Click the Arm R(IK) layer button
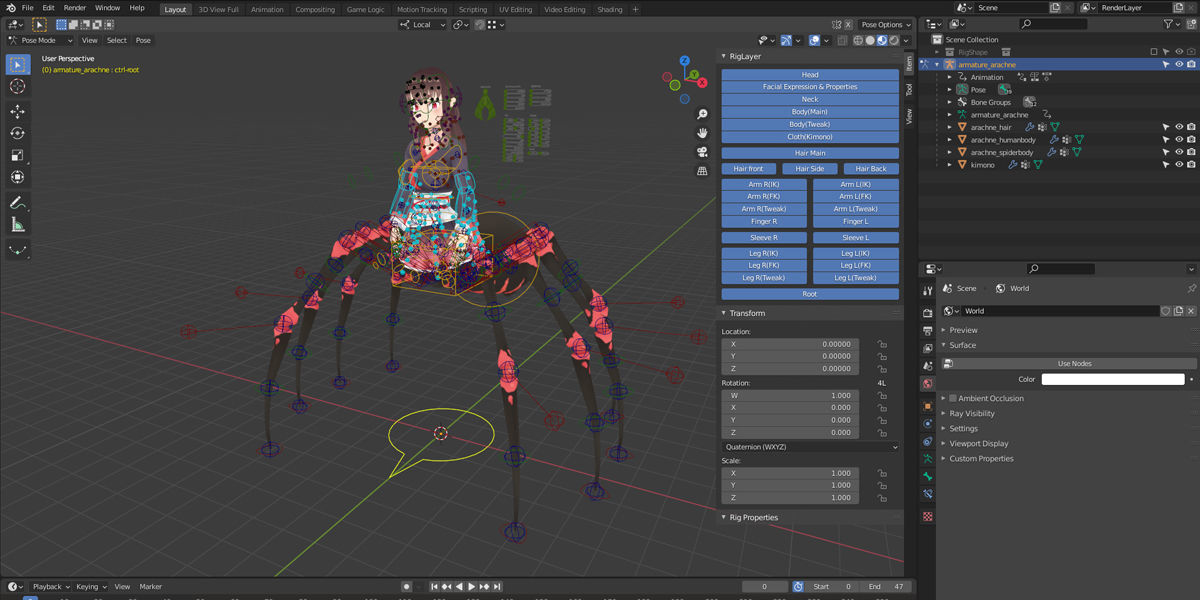This screenshot has height=600, width=1200. tap(763, 184)
